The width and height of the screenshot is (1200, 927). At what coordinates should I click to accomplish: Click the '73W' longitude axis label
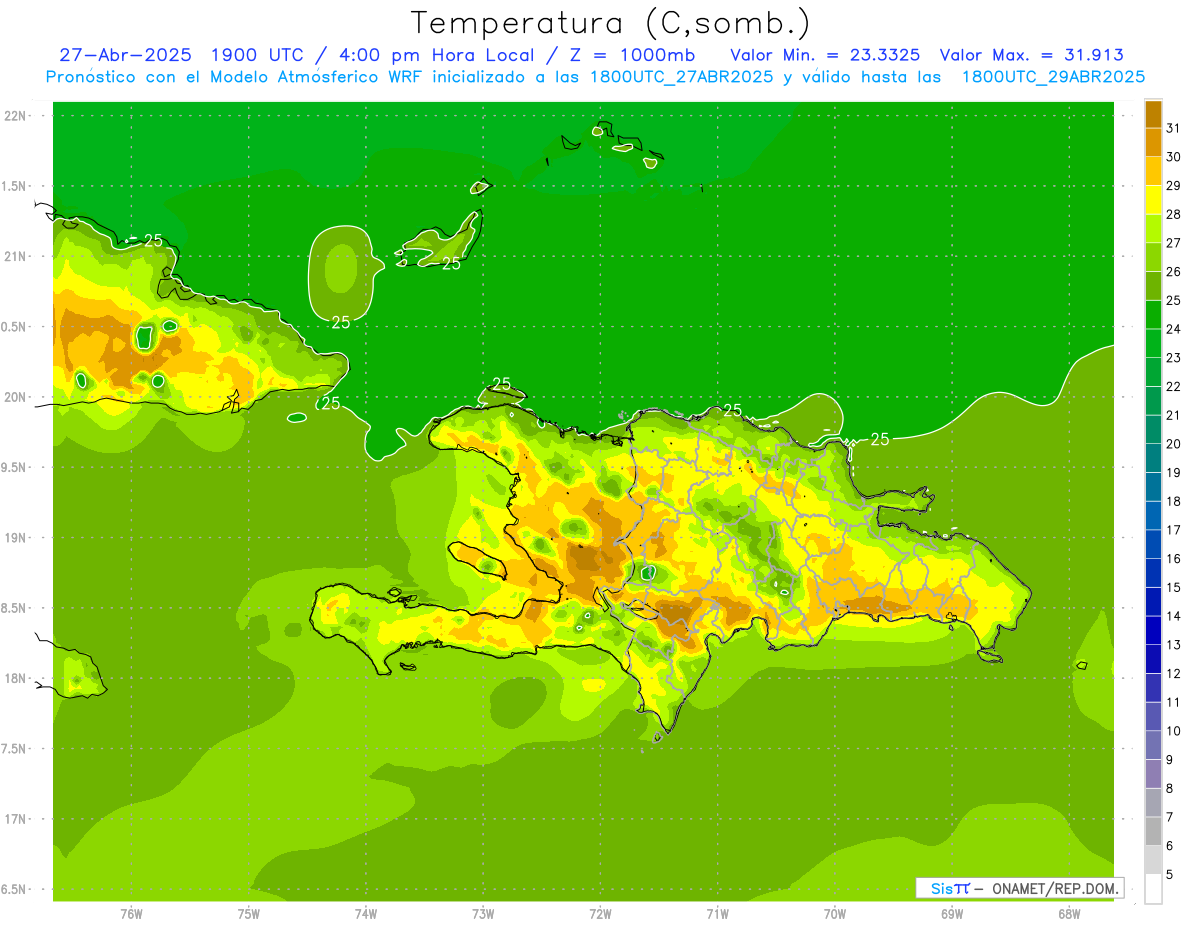[x=483, y=913]
